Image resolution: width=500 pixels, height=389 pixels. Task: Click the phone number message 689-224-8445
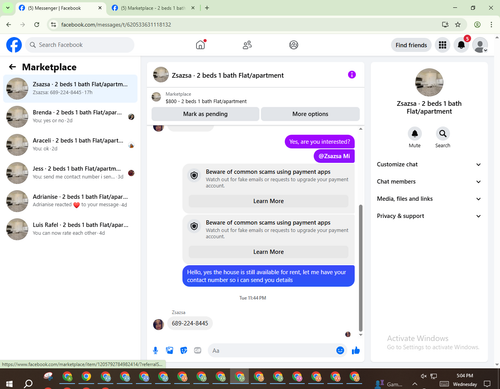[x=190, y=323]
